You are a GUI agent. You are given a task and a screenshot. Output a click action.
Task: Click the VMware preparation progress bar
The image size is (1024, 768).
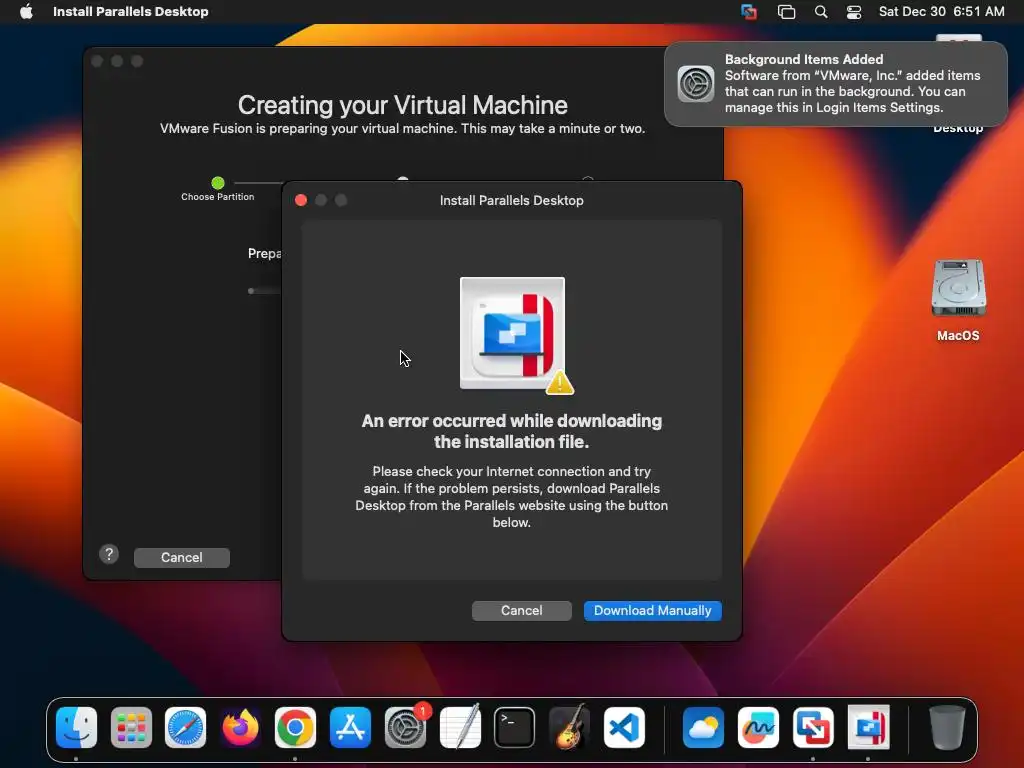tap(264, 291)
